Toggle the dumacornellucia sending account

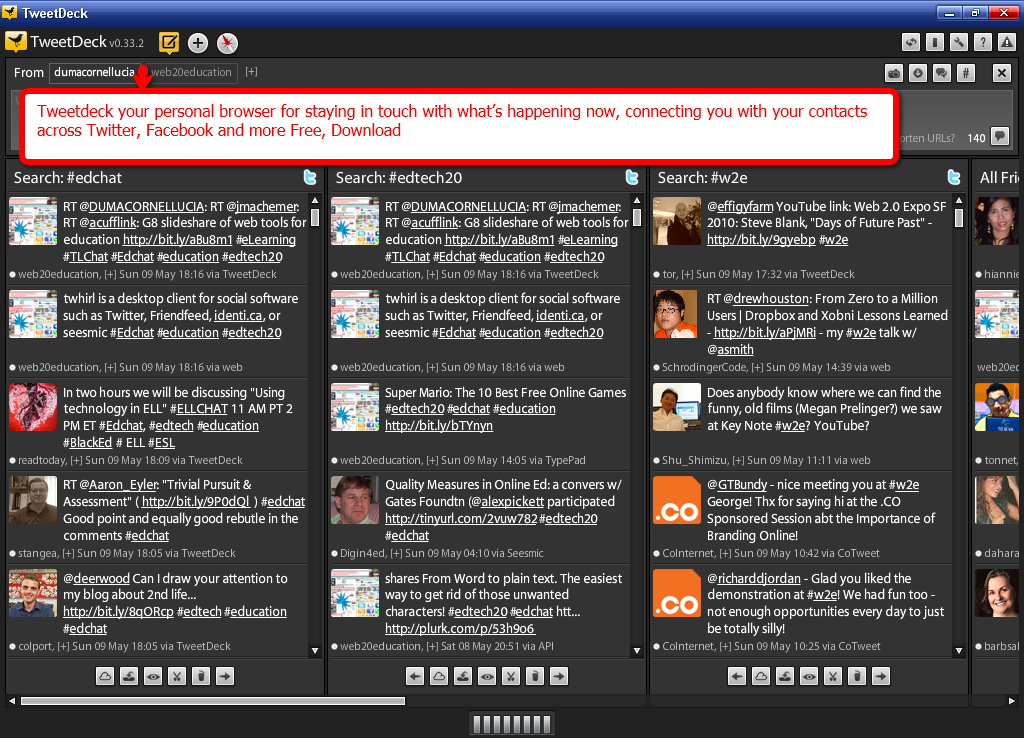pyautogui.click(x=93, y=72)
